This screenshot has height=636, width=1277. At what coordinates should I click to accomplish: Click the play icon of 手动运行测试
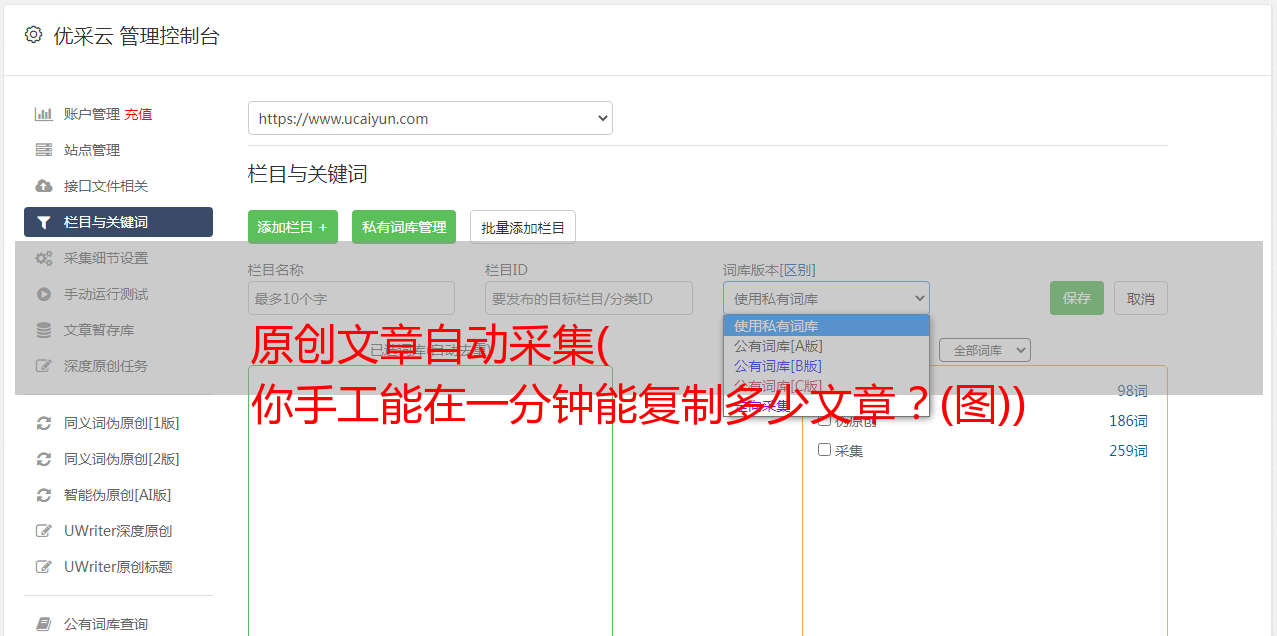click(43, 294)
